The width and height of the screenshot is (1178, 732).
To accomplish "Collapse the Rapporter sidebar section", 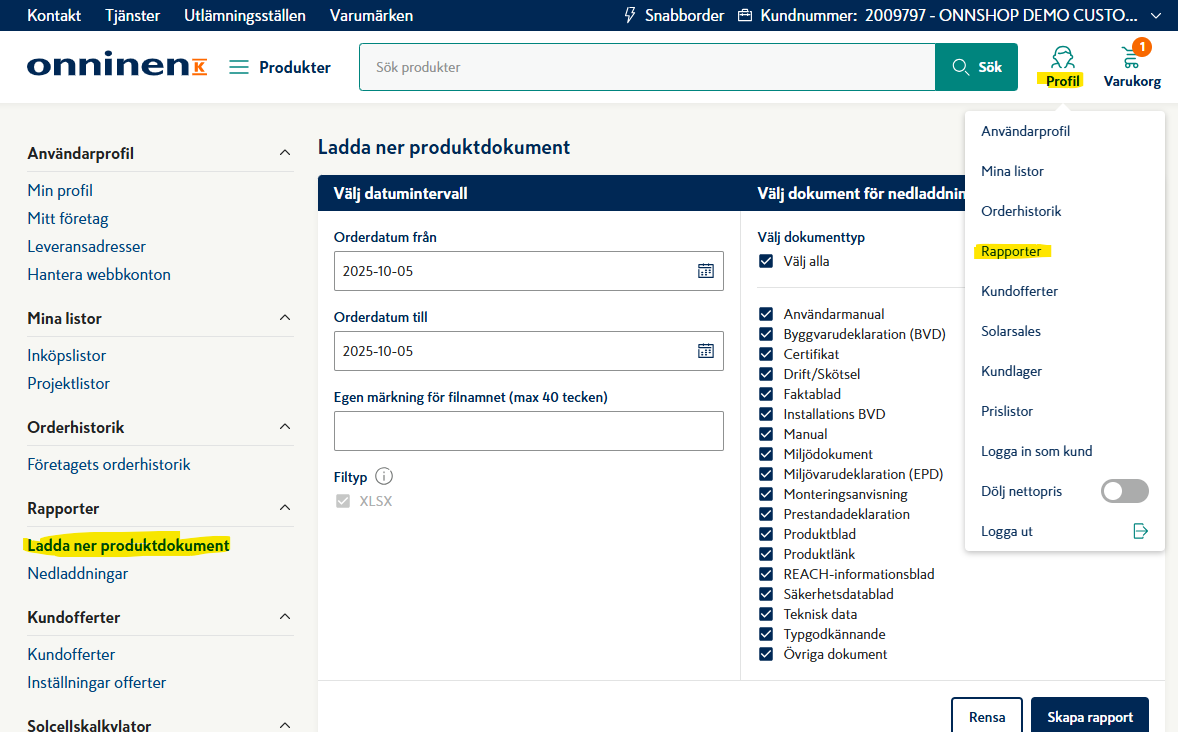I will point(285,508).
